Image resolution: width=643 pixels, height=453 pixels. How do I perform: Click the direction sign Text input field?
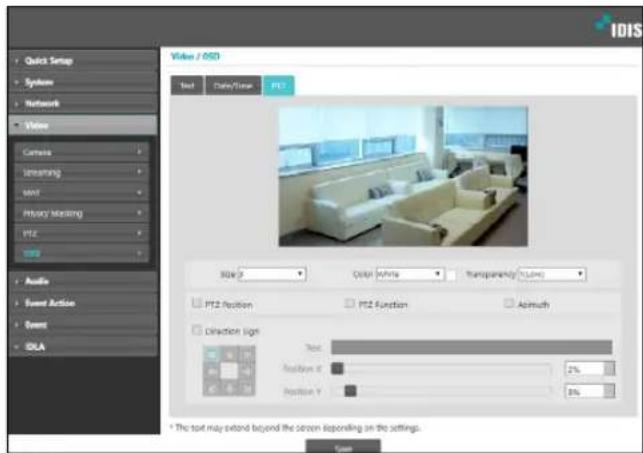472,347
